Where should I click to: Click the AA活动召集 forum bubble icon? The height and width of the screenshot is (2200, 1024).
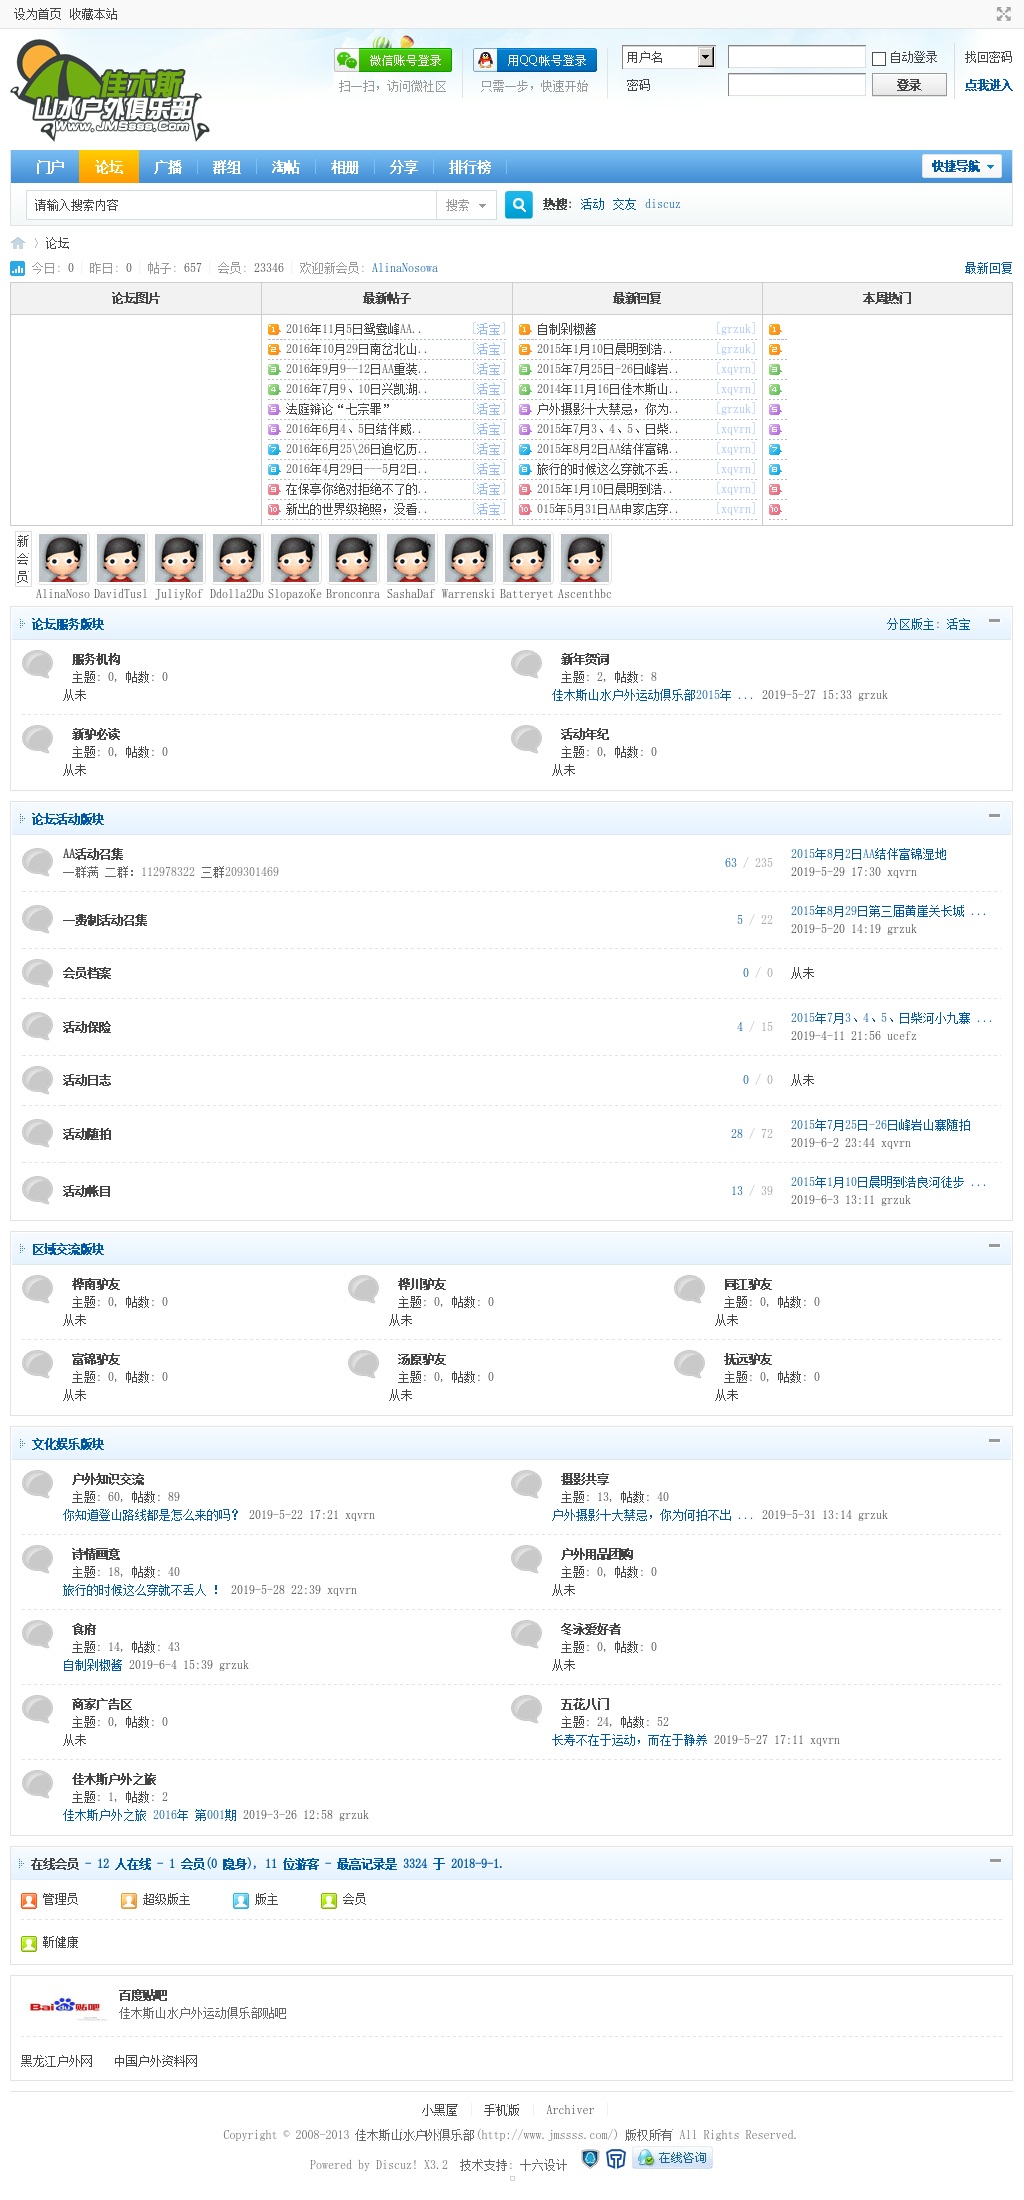[38, 861]
